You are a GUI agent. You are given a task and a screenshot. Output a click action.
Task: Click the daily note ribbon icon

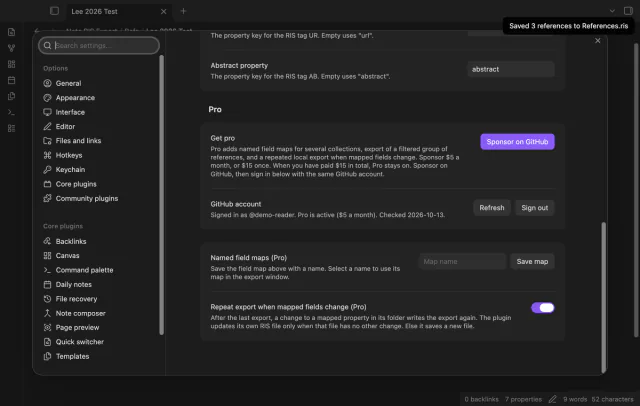[11, 80]
